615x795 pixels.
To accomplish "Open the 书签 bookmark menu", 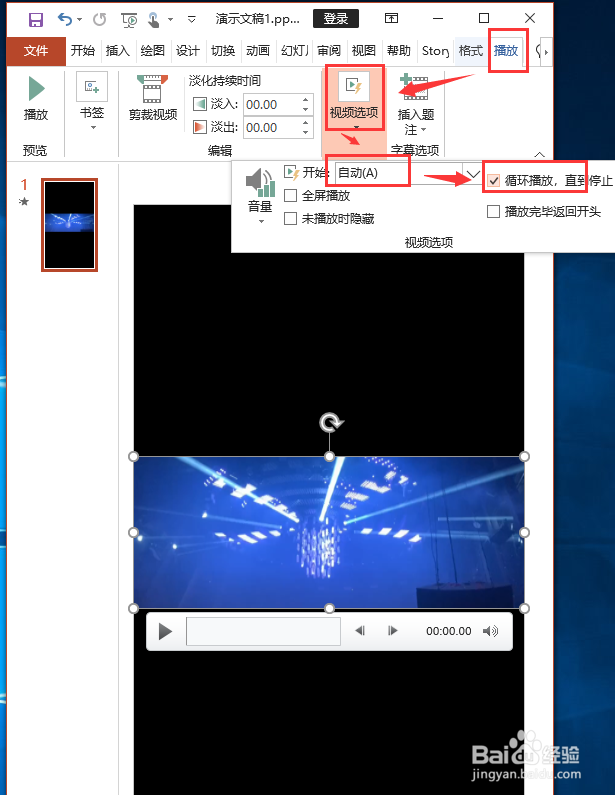I will tap(92, 101).
